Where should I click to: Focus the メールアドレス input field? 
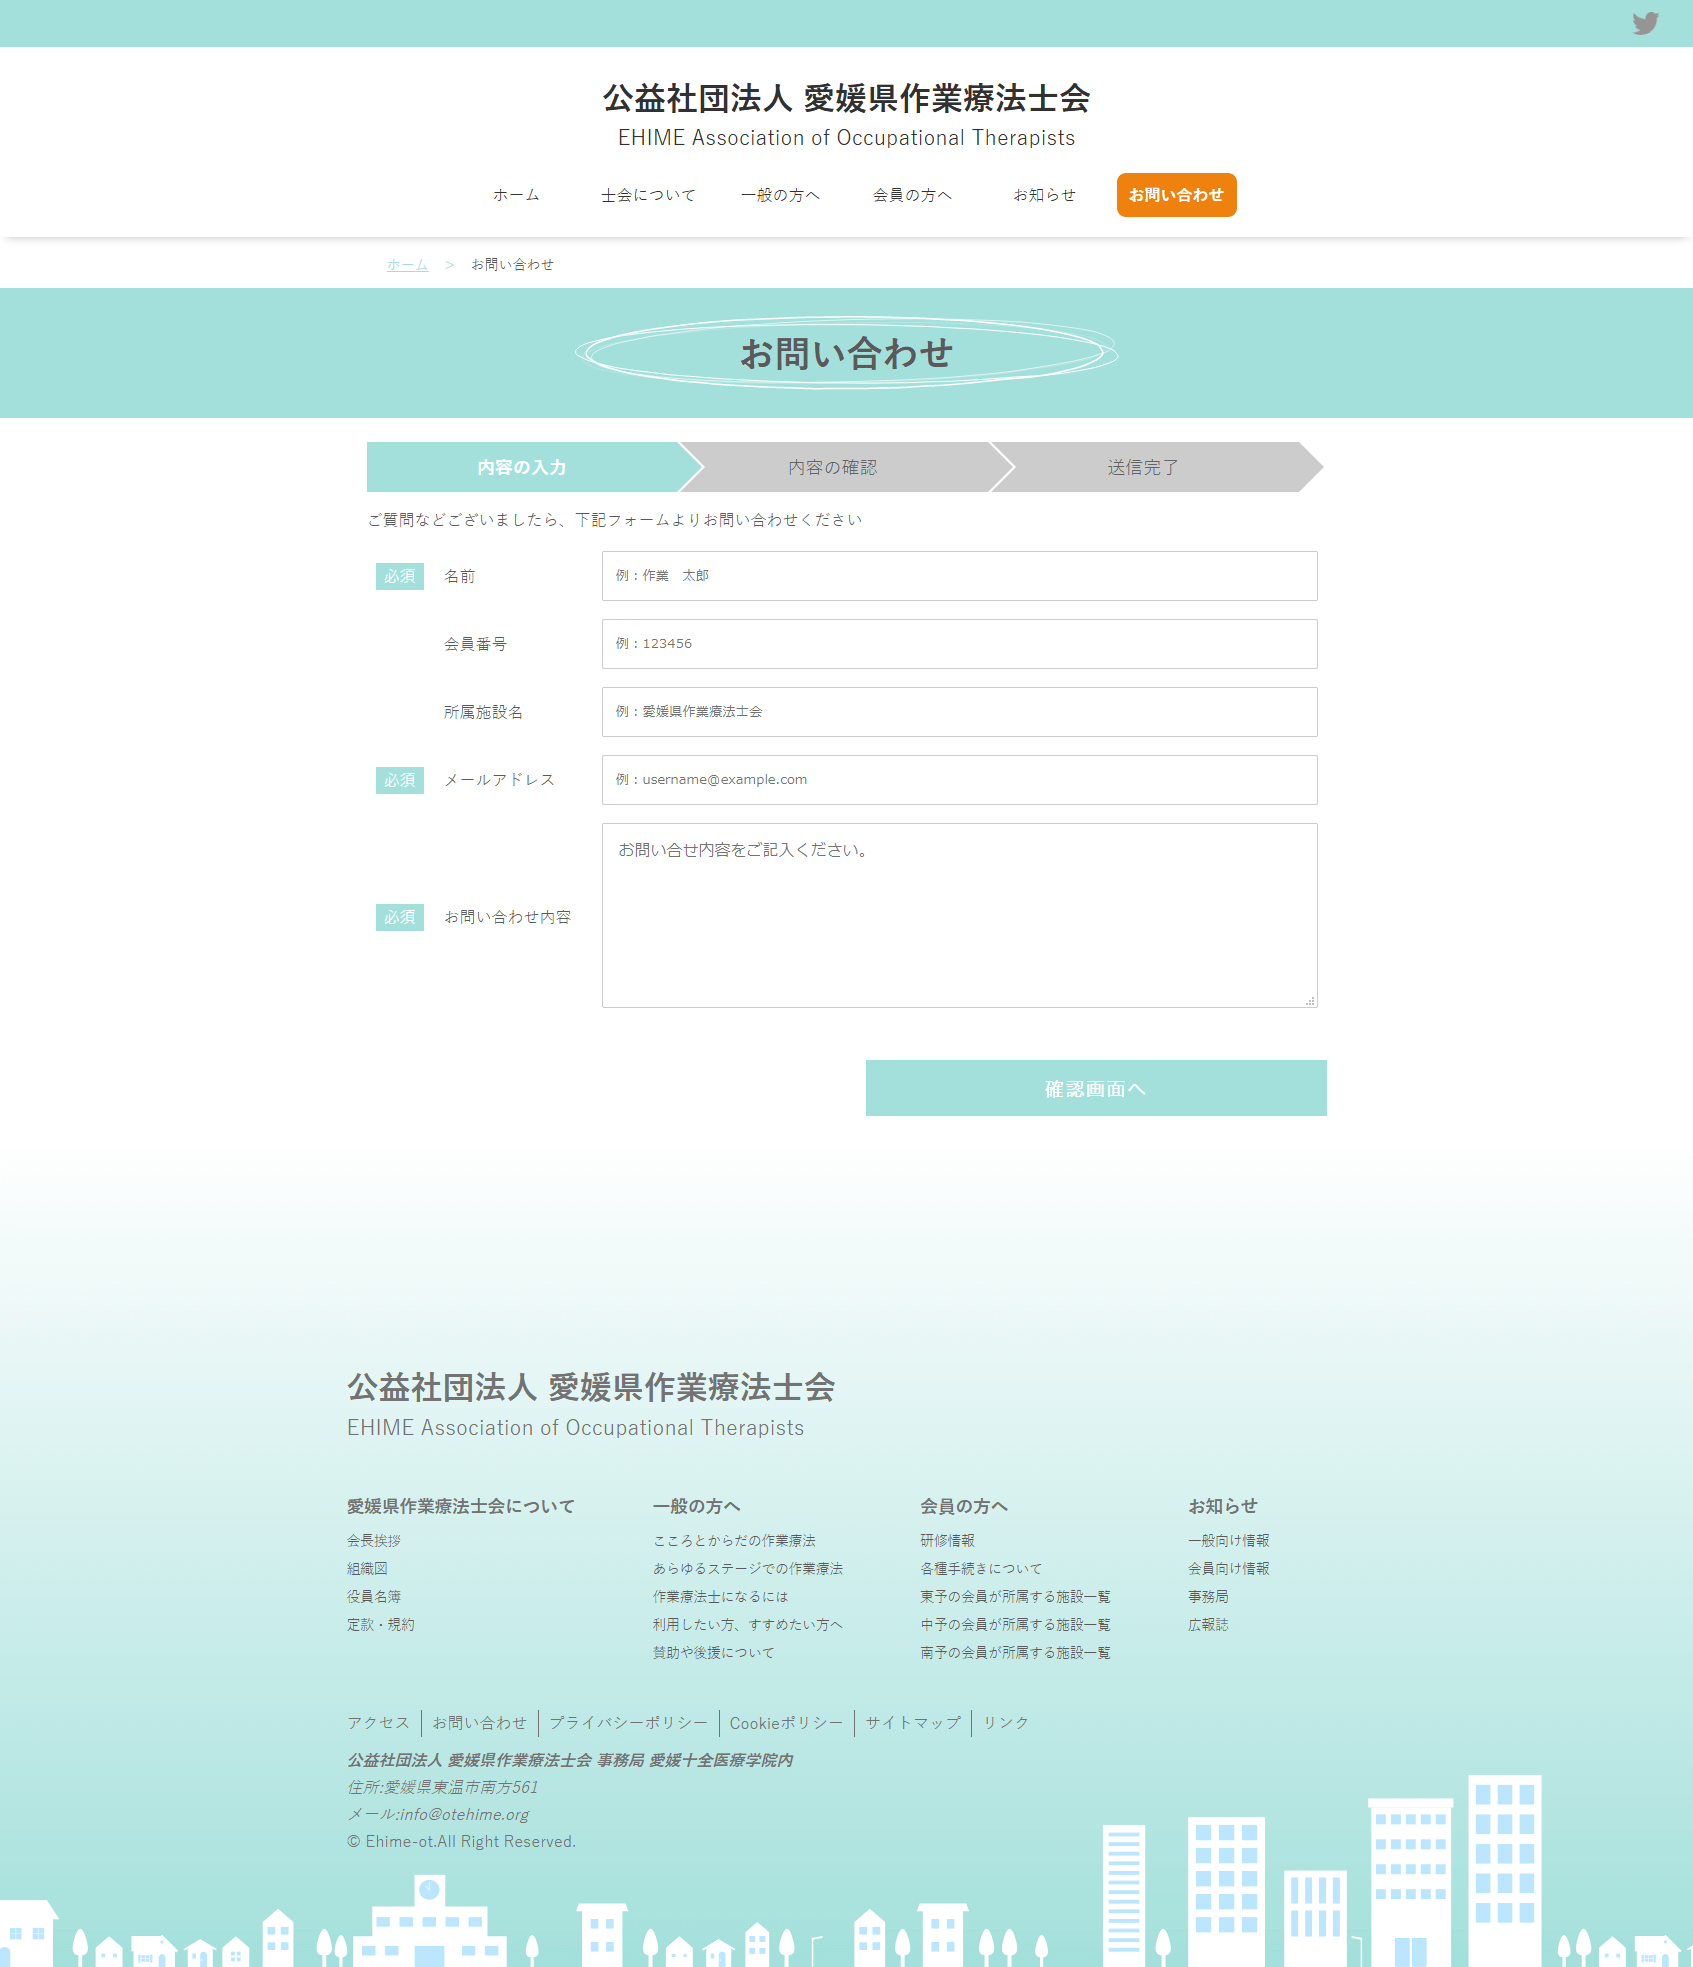click(959, 780)
